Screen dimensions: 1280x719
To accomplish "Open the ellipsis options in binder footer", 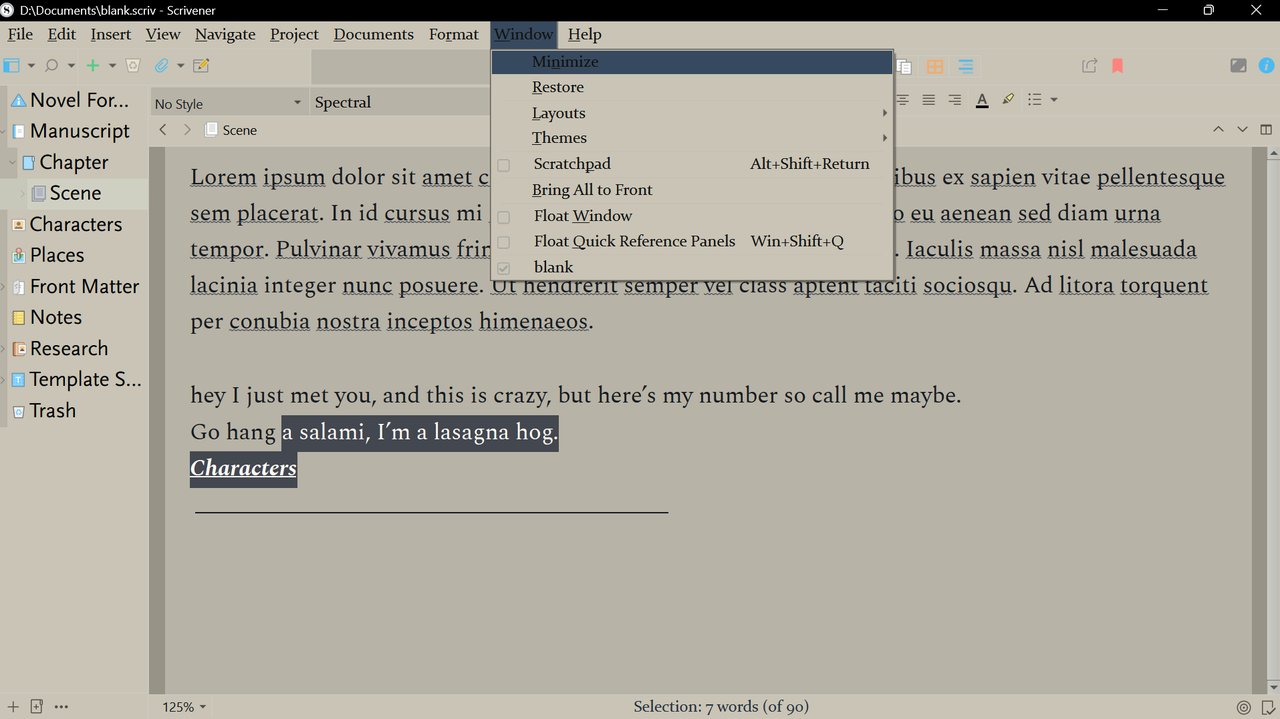I will coord(62,706).
